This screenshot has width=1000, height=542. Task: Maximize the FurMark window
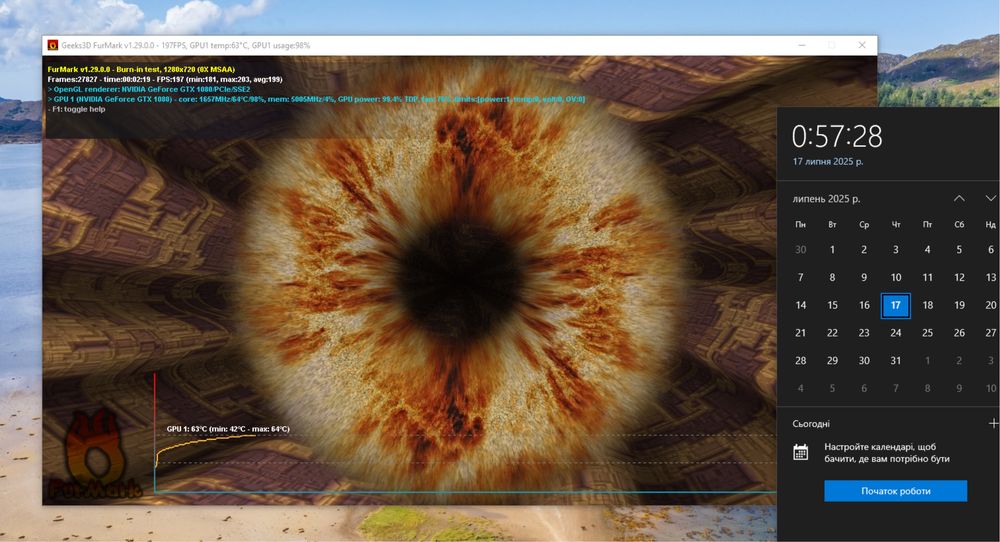click(x=832, y=45)
